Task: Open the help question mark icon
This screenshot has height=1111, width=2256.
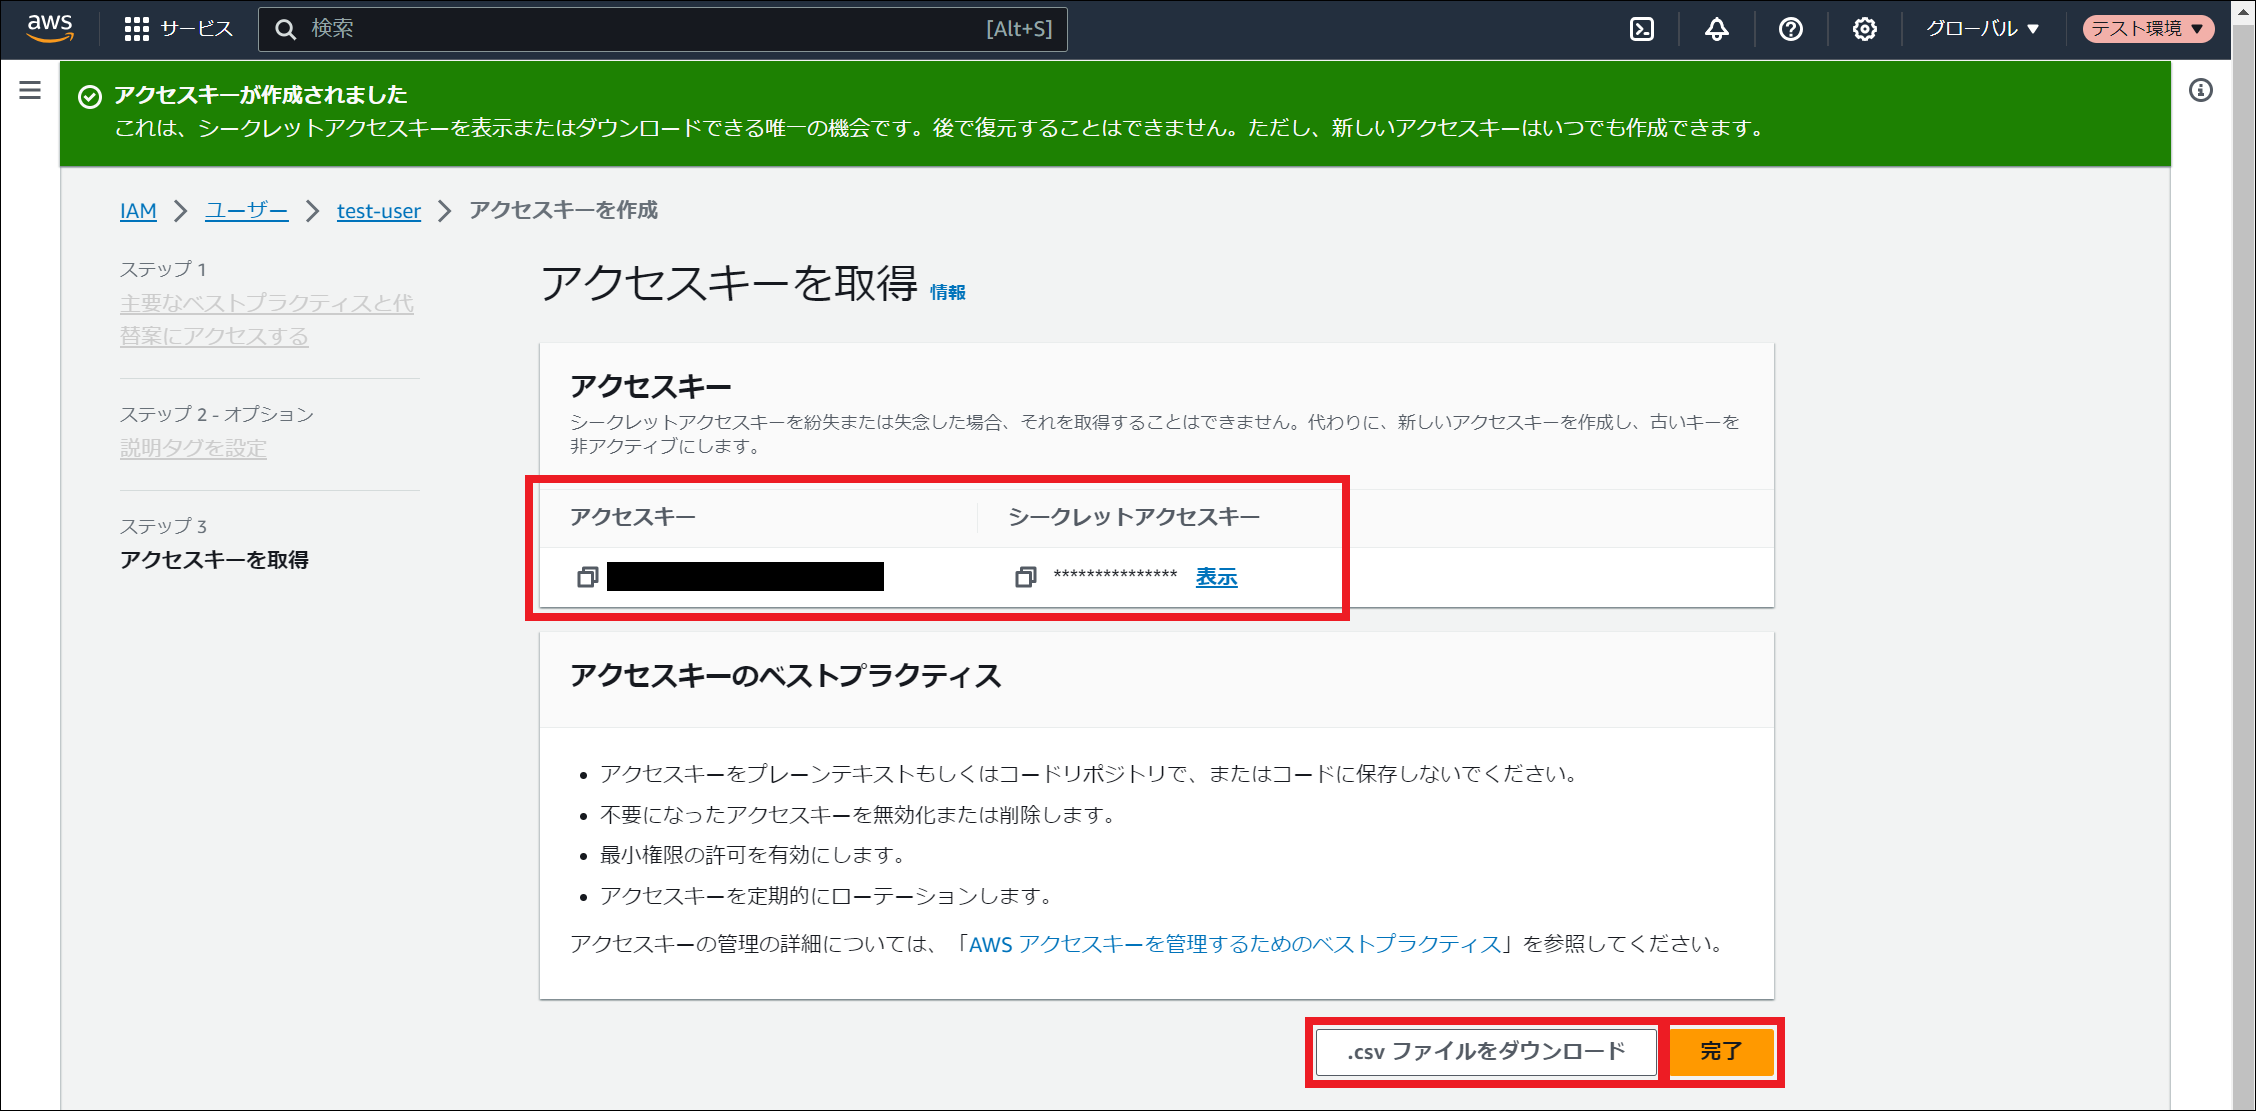Action: tap(1790, 29)
